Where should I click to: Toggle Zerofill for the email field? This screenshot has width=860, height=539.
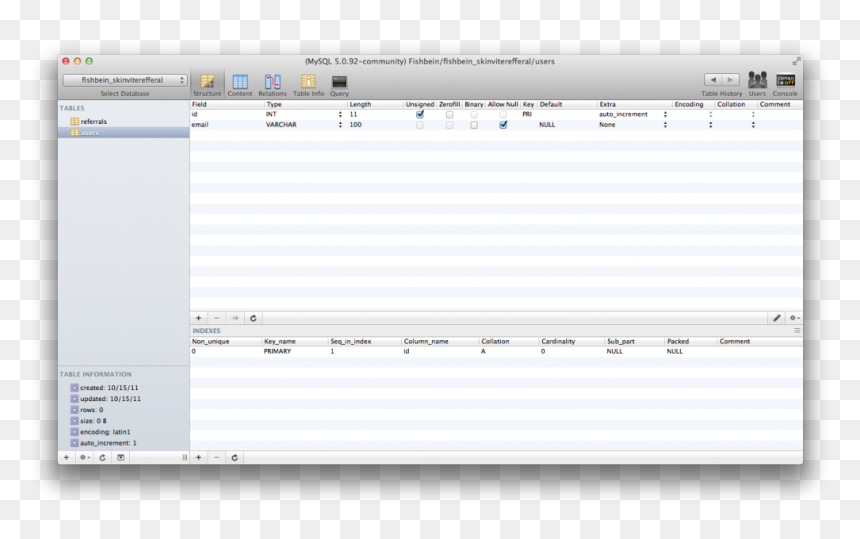449,125
